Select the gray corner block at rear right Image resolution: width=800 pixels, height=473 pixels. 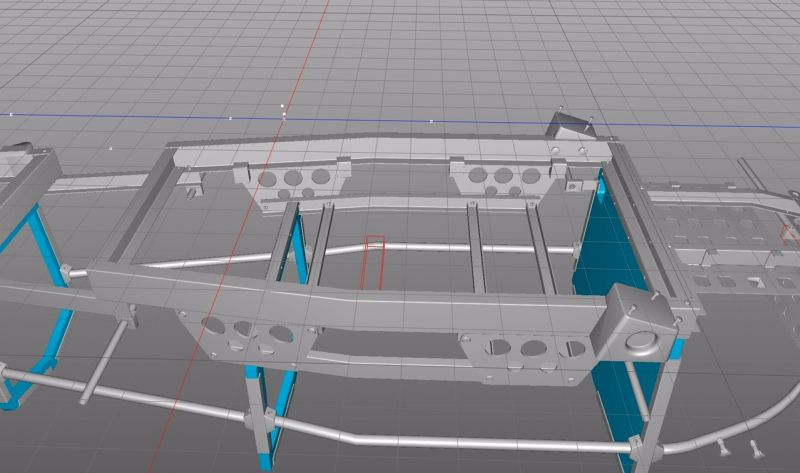click(x=566, y=127)
